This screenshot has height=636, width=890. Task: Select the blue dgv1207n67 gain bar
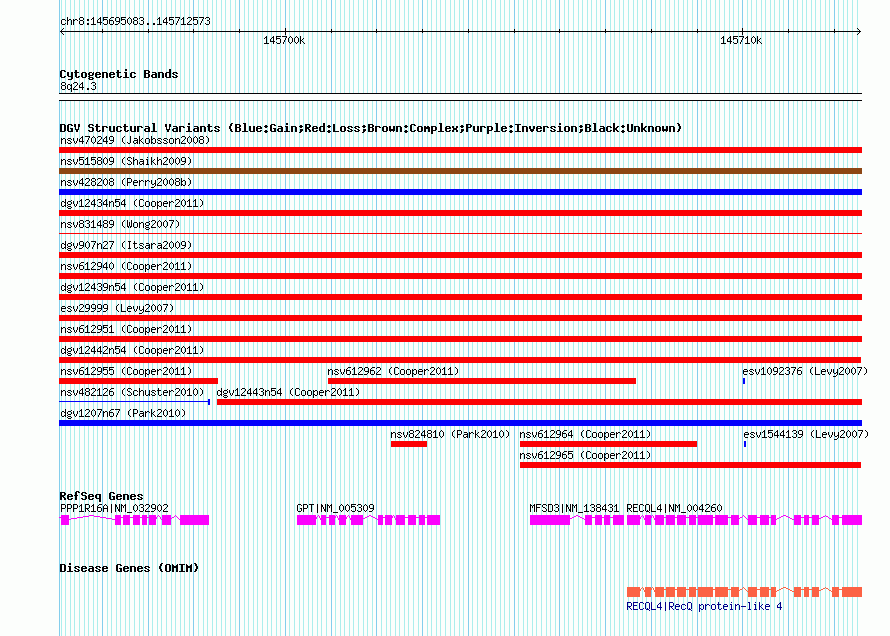click(460, 423)
